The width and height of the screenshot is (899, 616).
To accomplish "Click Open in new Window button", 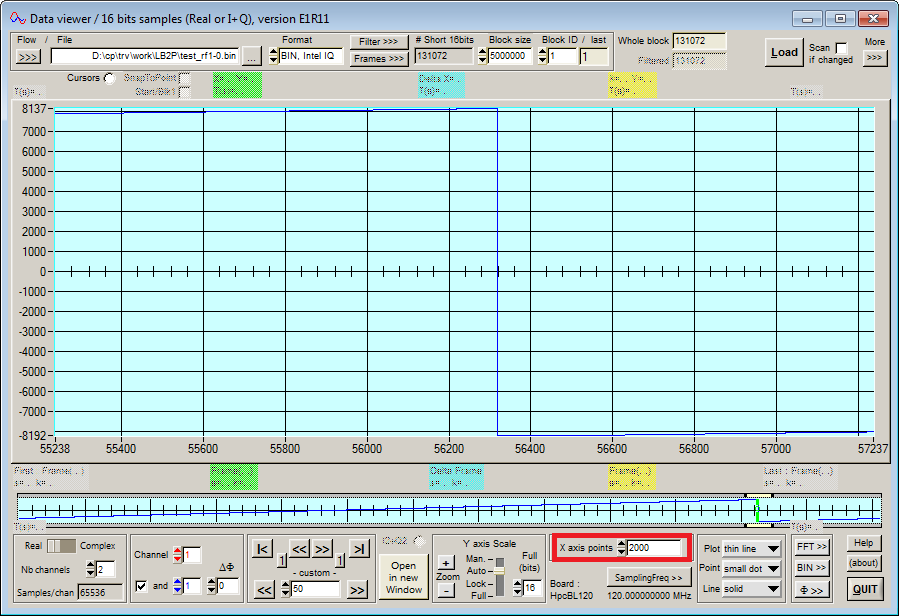I will pyautogui.click(x=404, y=577).
